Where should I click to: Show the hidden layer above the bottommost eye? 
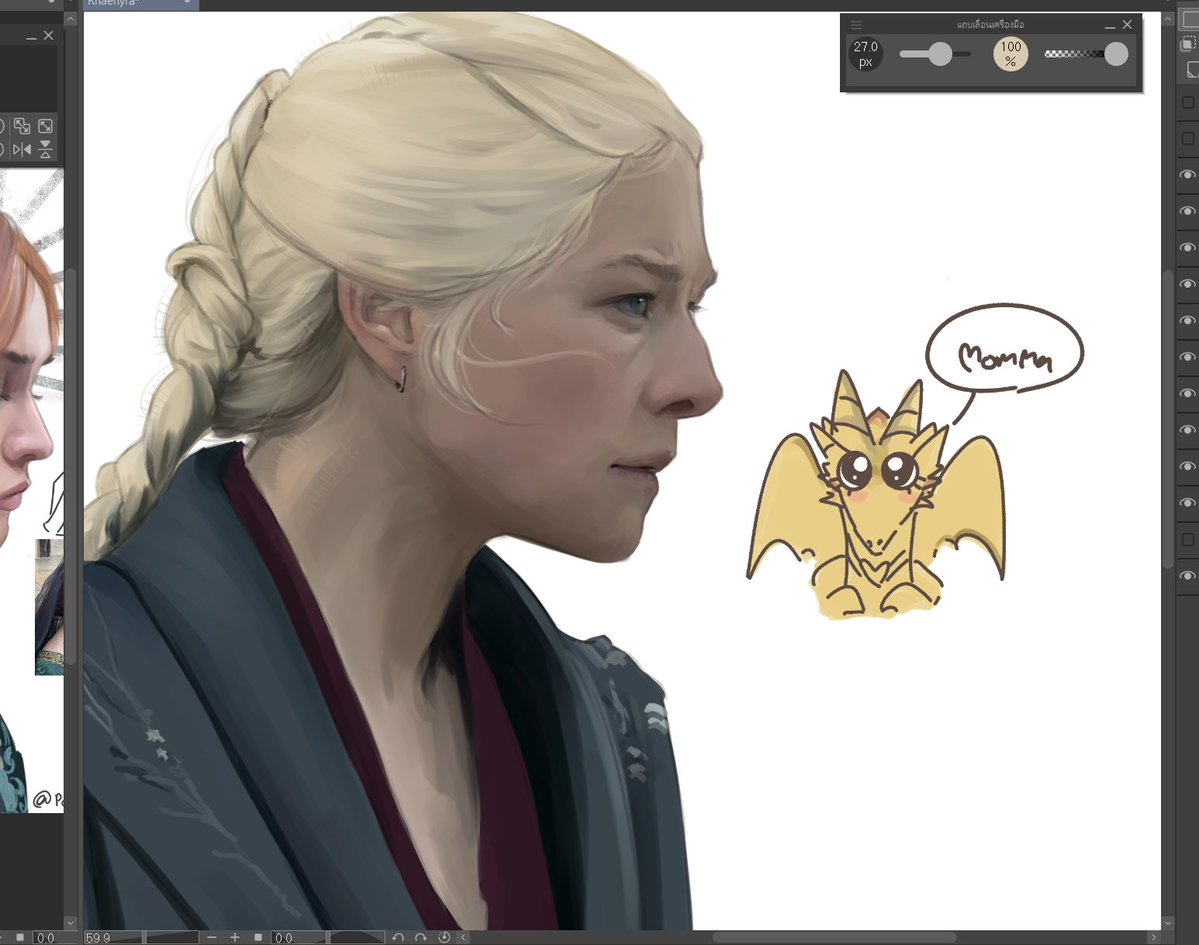[1188, 540]
